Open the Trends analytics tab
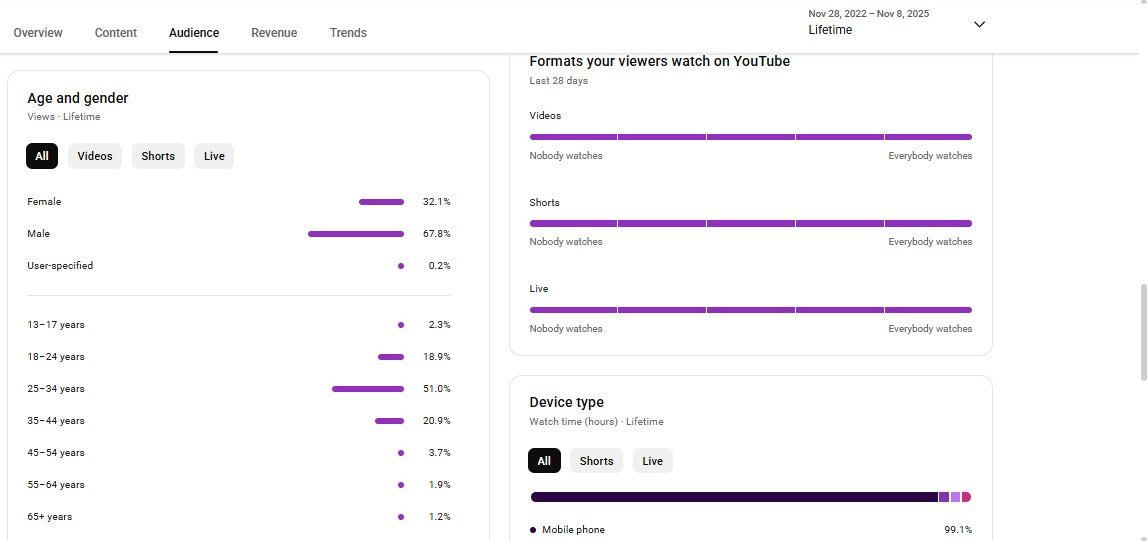Screen dimensions: 1148x541 coord(348,33)
